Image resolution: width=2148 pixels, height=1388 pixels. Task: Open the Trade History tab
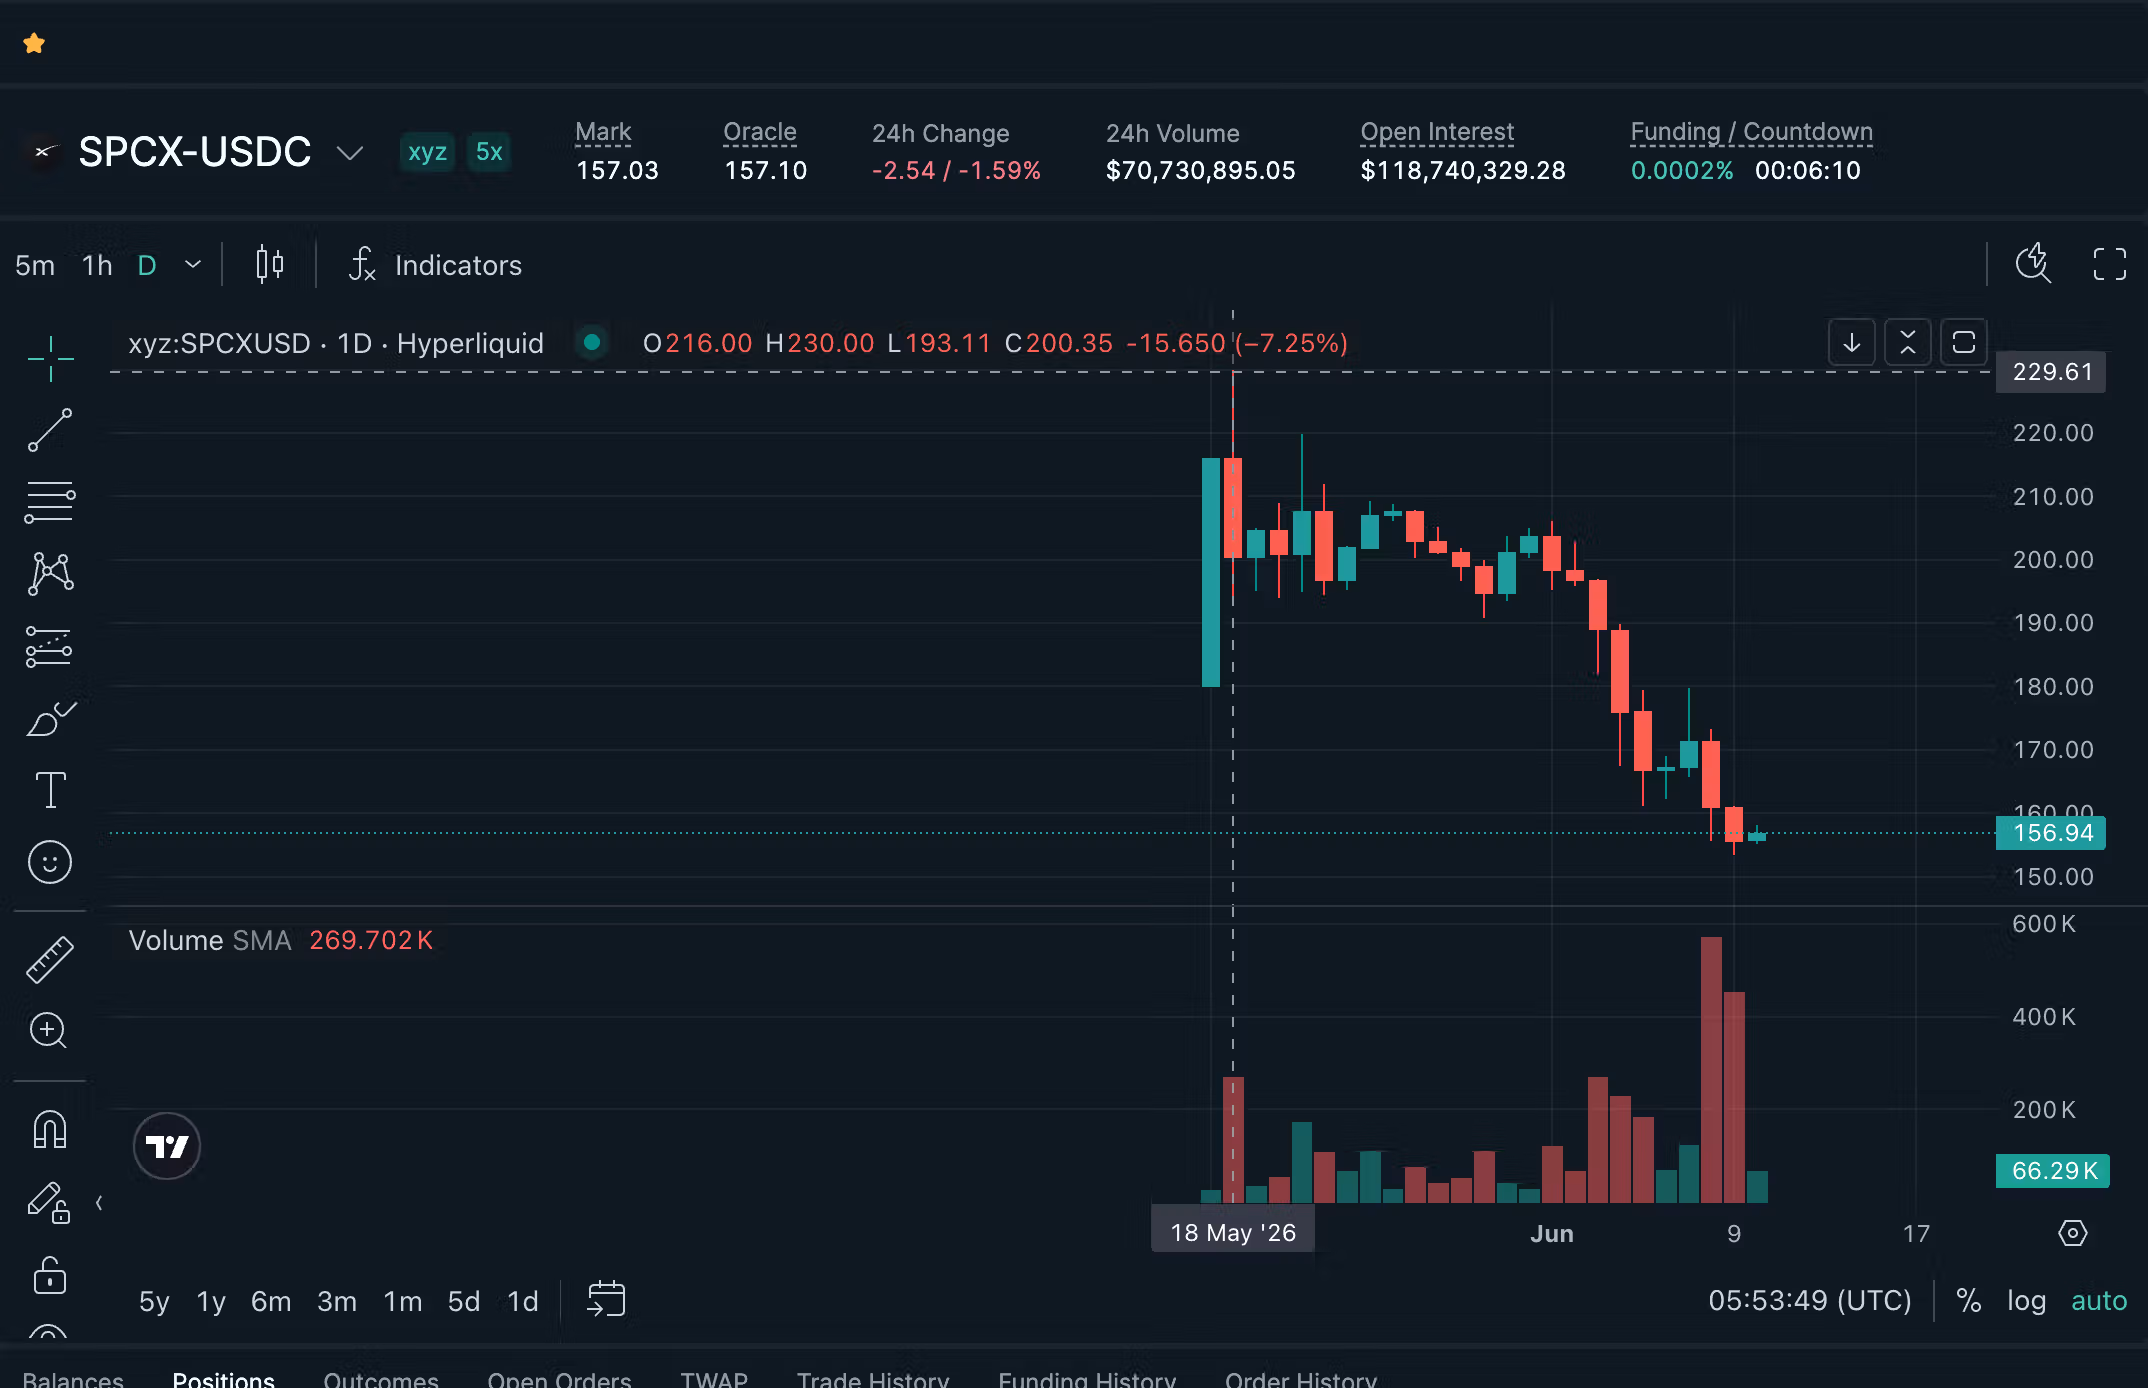[873, 1379]
